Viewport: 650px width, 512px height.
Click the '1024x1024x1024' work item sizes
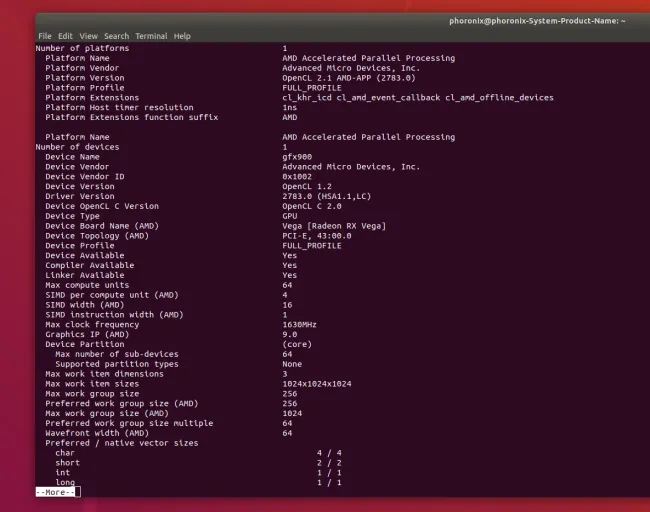pos(316,384)
